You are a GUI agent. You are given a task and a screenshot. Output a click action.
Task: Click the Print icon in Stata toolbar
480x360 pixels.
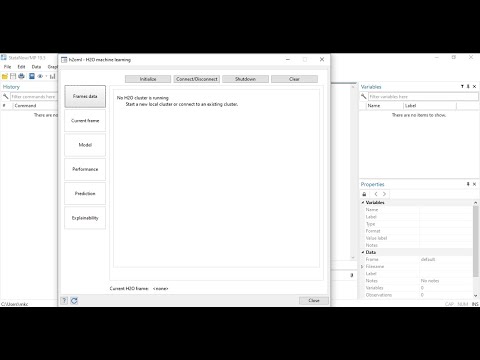pyautogui.click(x=21, y=76)
